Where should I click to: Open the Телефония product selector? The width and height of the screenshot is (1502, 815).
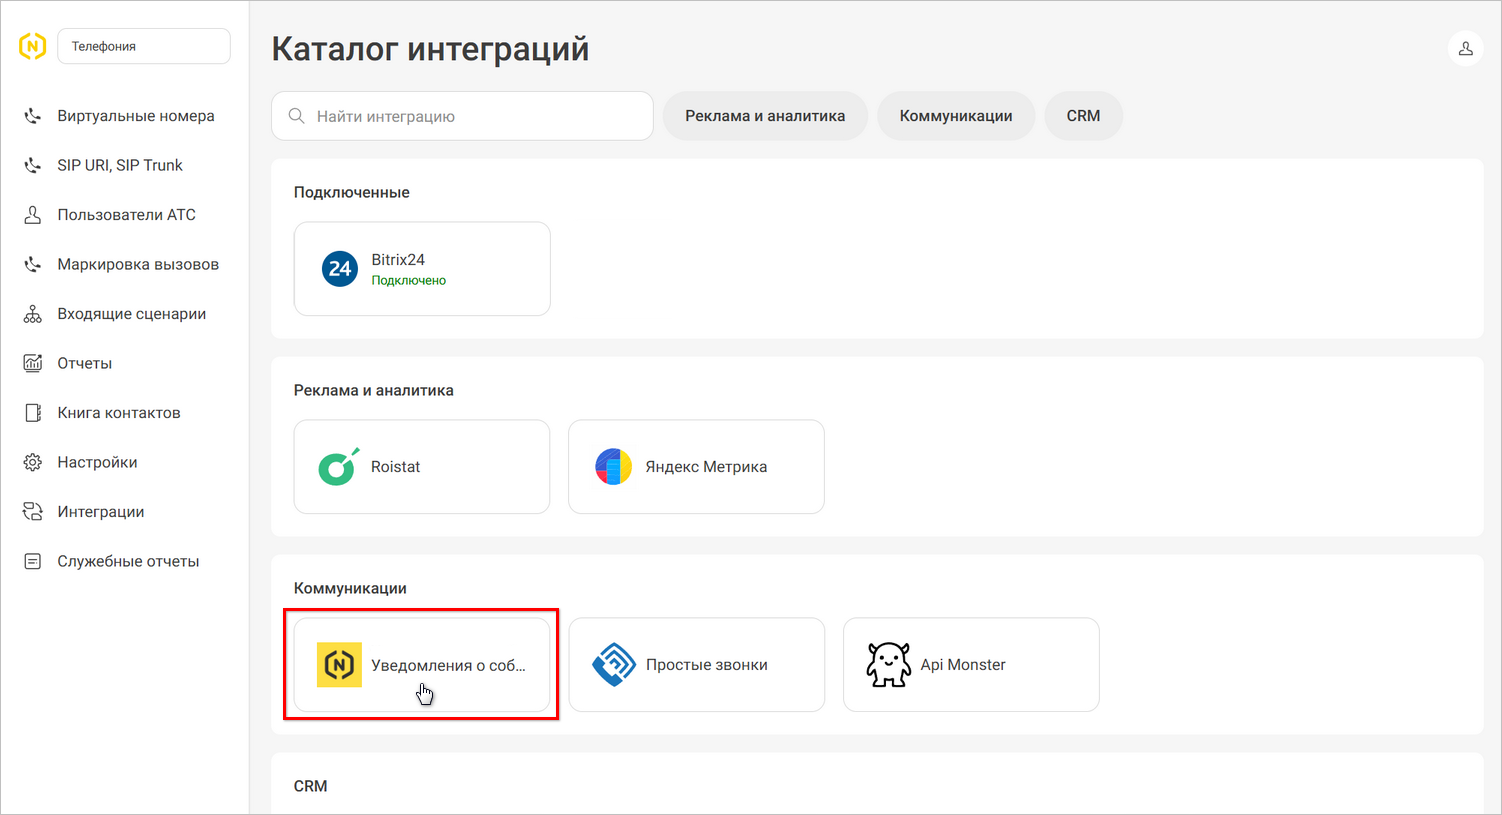pyautogui.click(x=143, y=45)
